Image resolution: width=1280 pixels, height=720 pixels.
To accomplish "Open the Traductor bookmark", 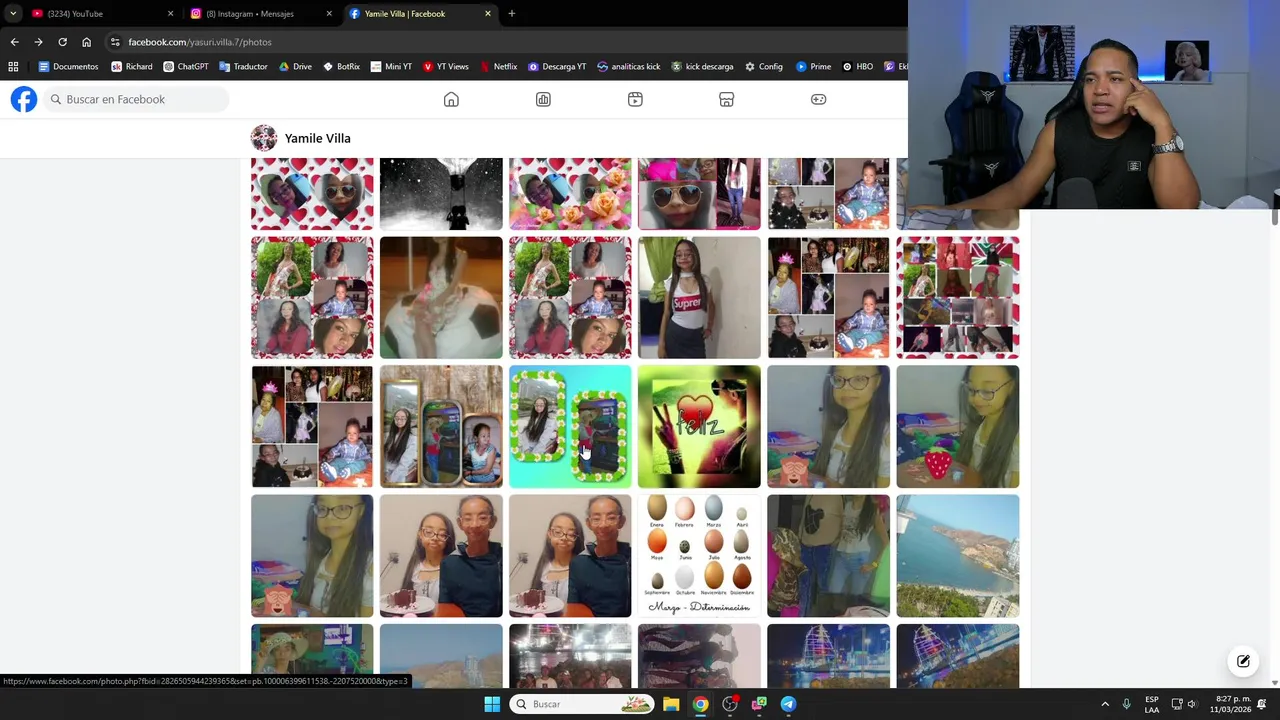I will [243, 67].
